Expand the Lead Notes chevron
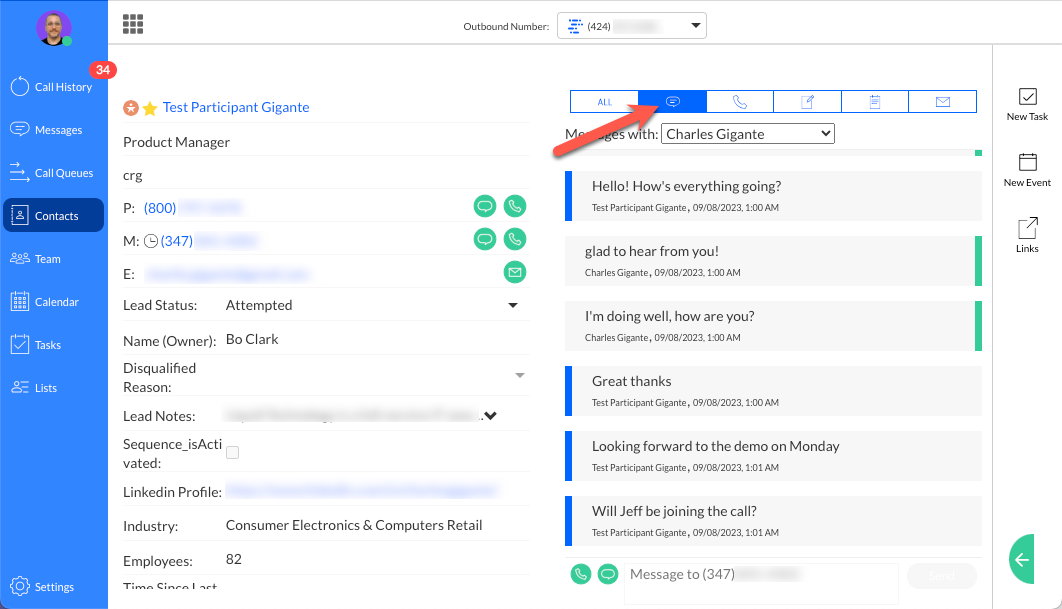1062x609 pixels. click(490, 416)
